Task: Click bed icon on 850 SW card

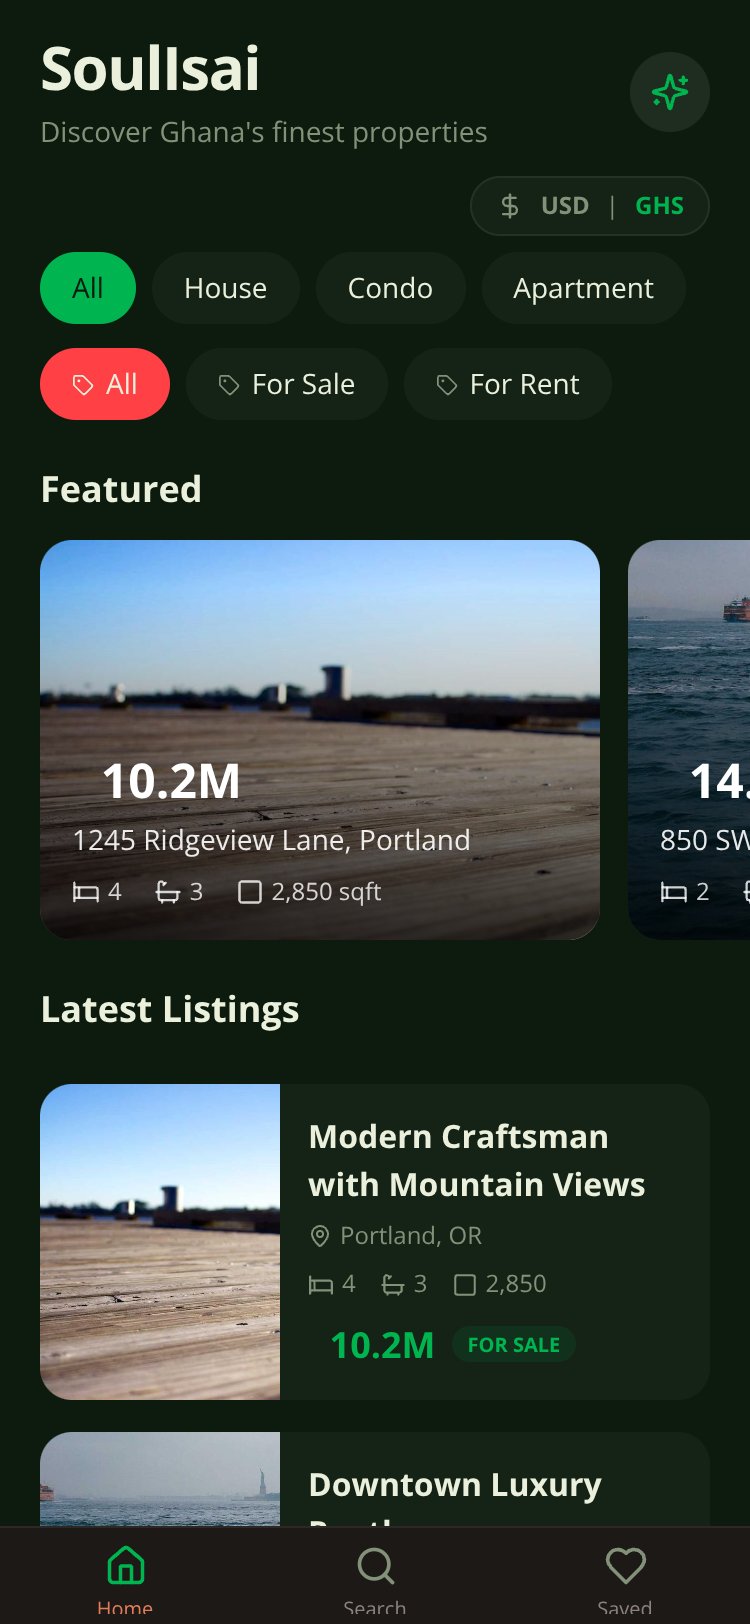Action: point(674,892)
